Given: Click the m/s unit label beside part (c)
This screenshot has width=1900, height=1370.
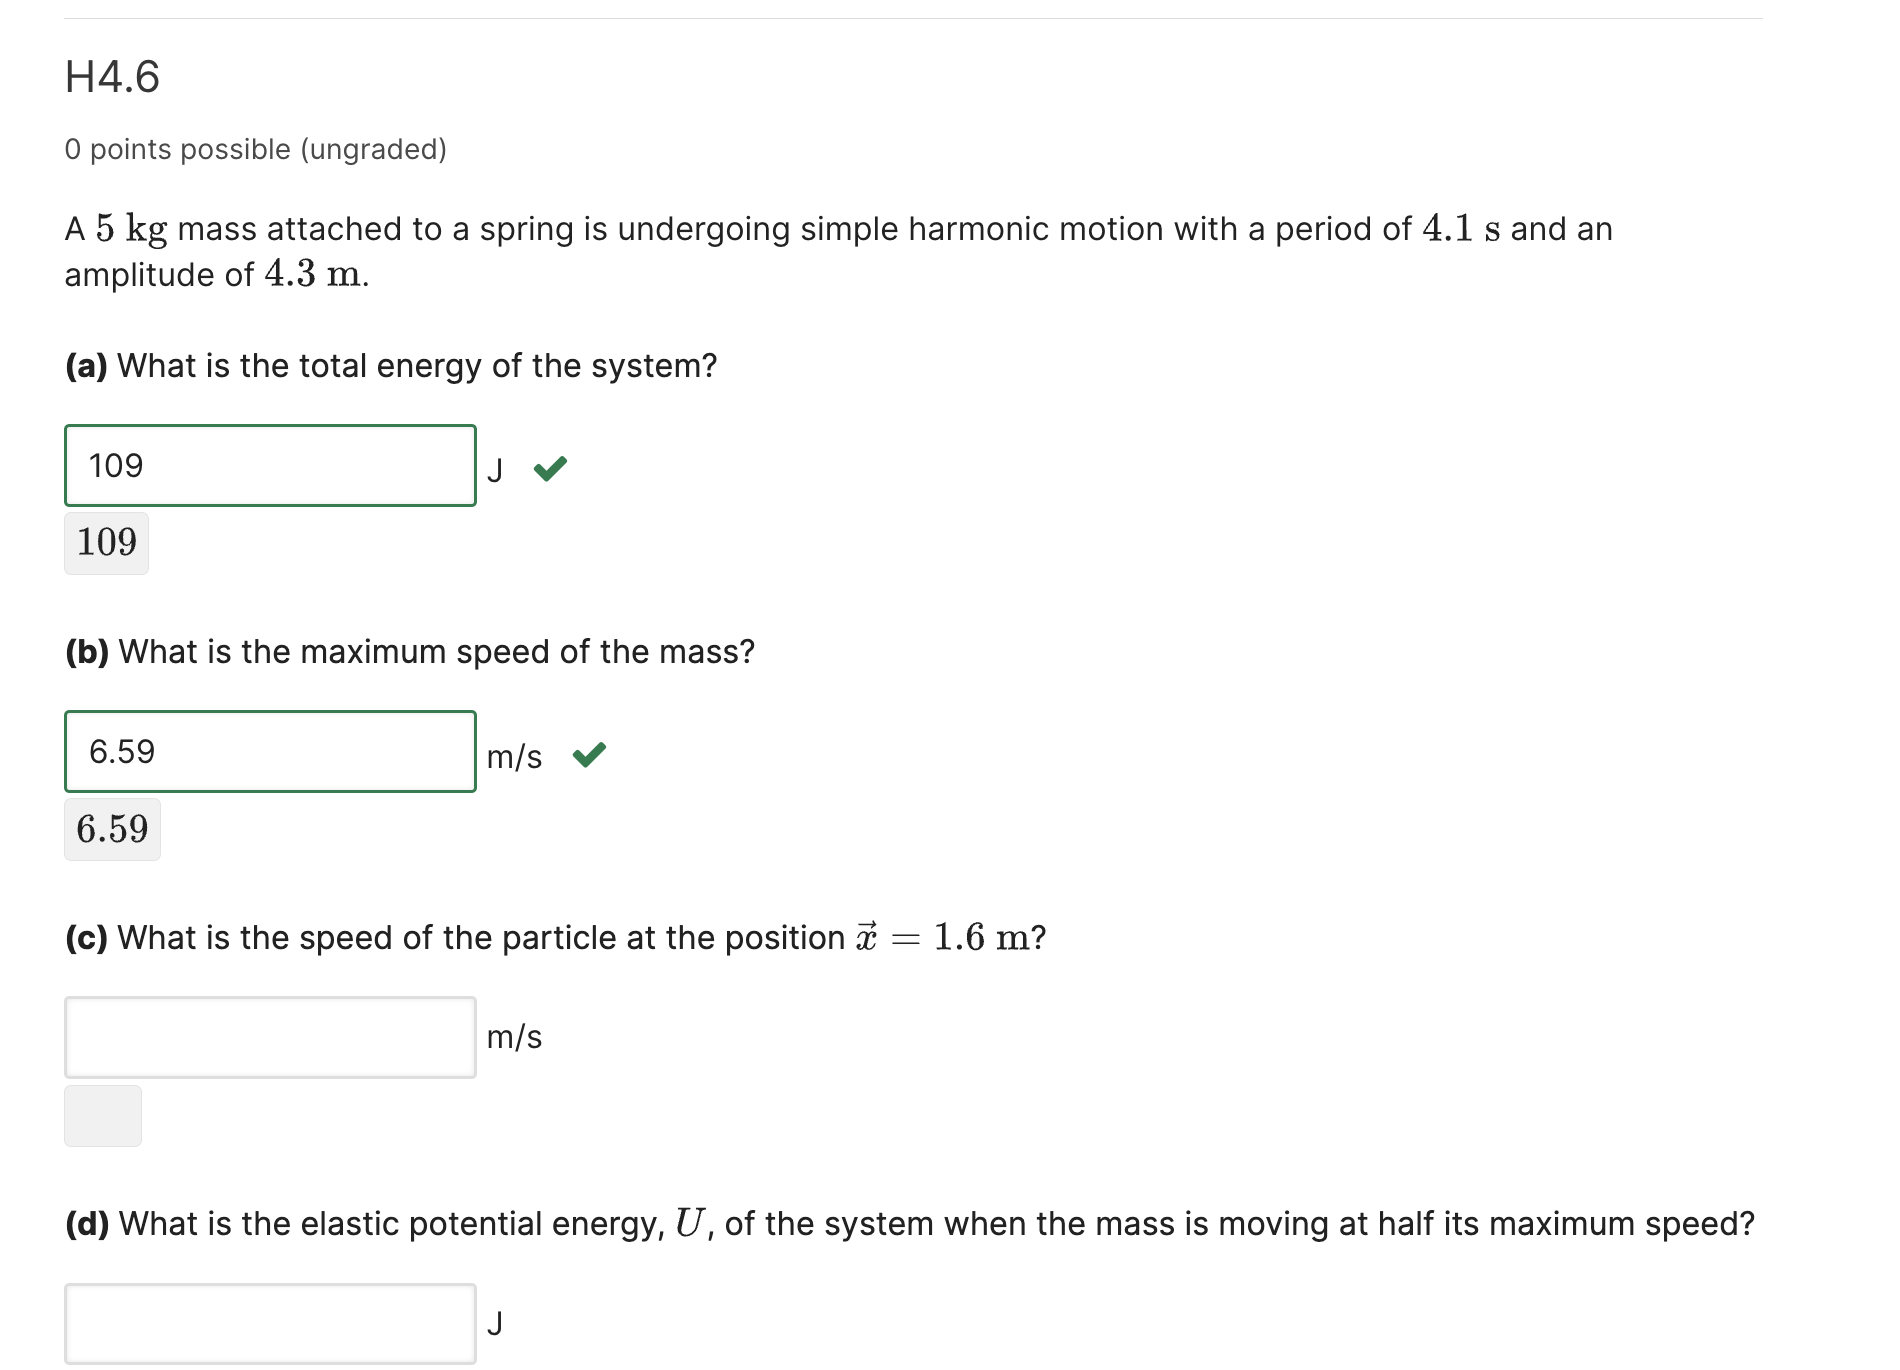Looking at the screenshot, I should 513,1038.
